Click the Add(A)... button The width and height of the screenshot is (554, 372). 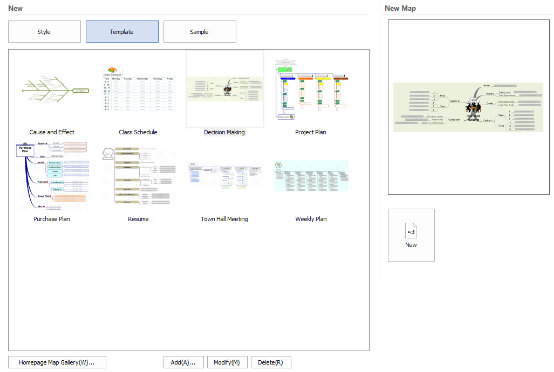(x=183, y=362)
